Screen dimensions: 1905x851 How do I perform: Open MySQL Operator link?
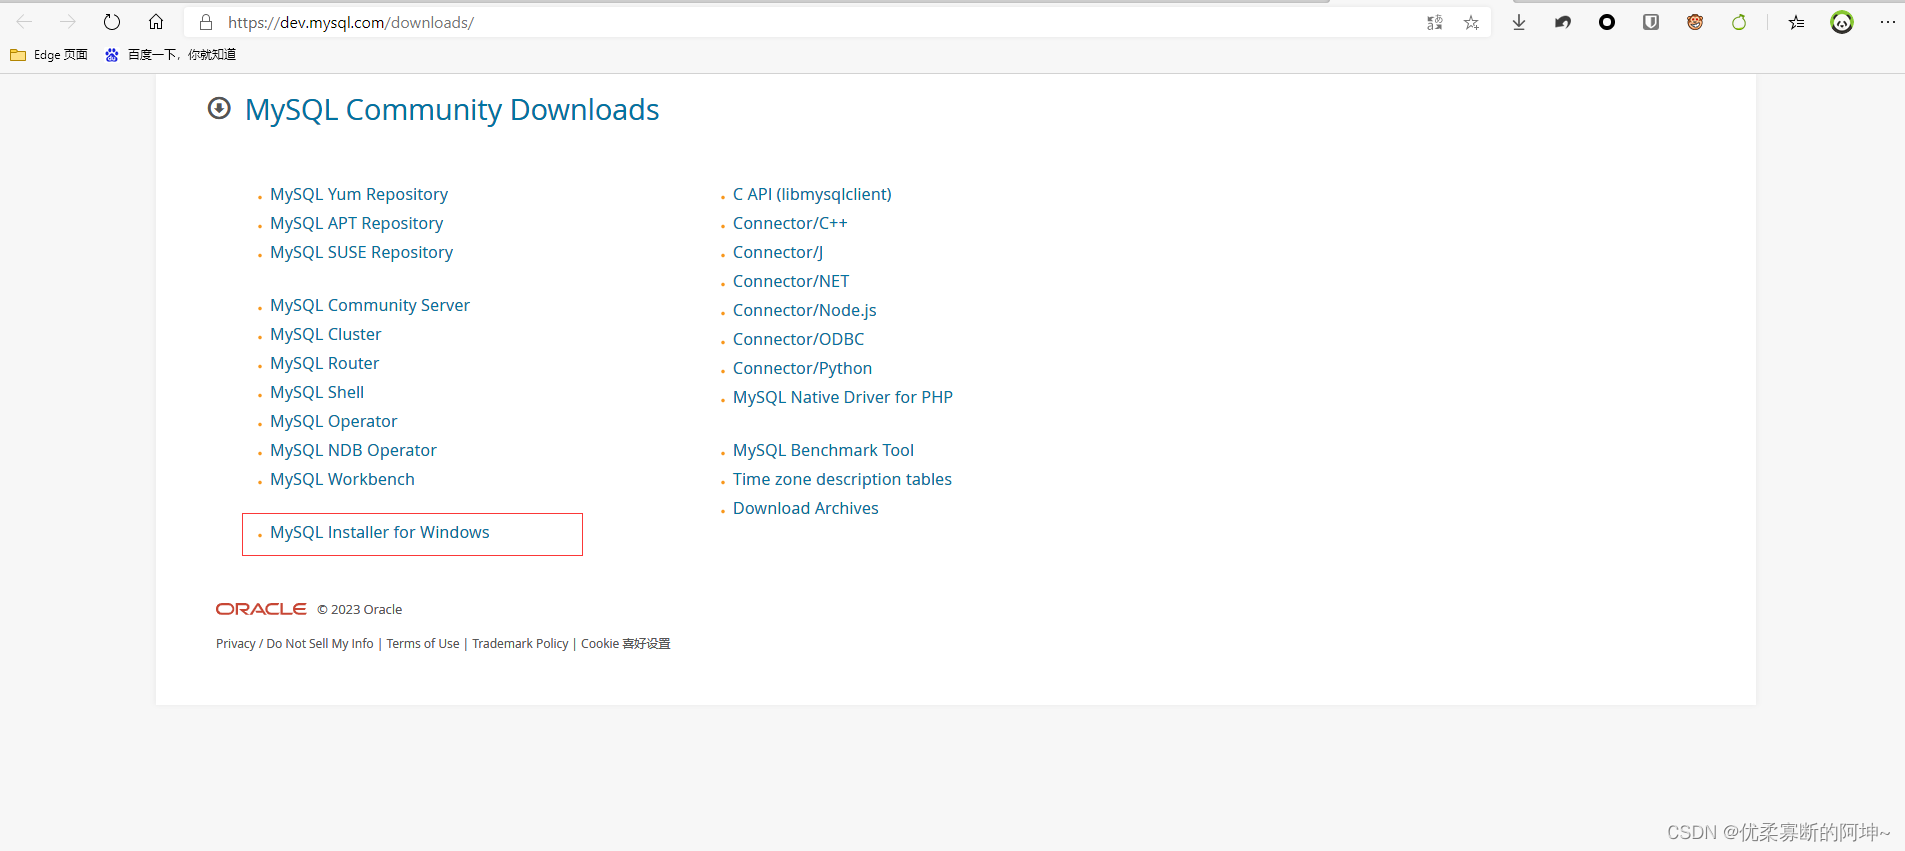coord(333,421)
